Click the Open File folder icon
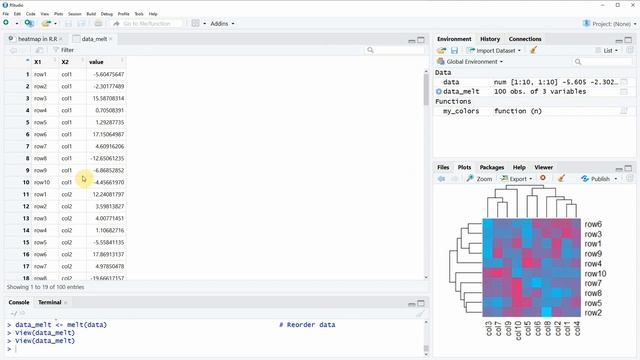 click(x=46, y=24)
